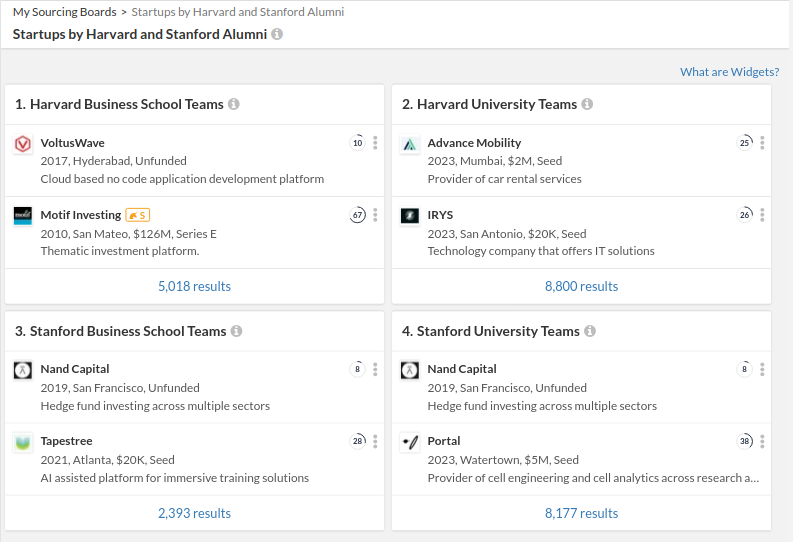Click the VoltusWave company logo
Viewport: 793px width, 542px height.
23,144
